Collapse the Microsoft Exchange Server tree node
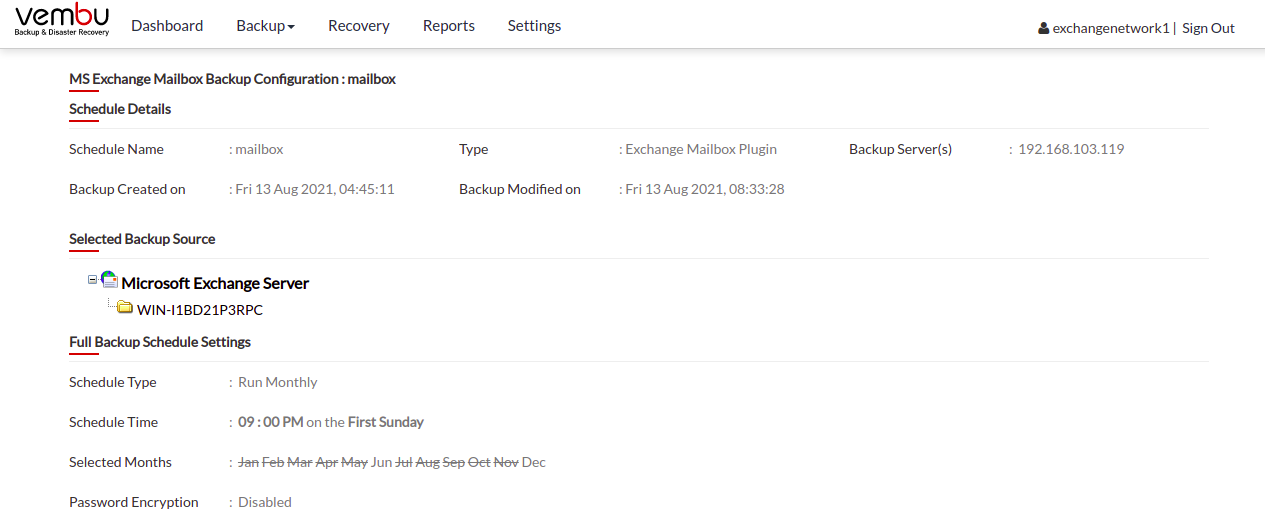 (x=93, y=280)
